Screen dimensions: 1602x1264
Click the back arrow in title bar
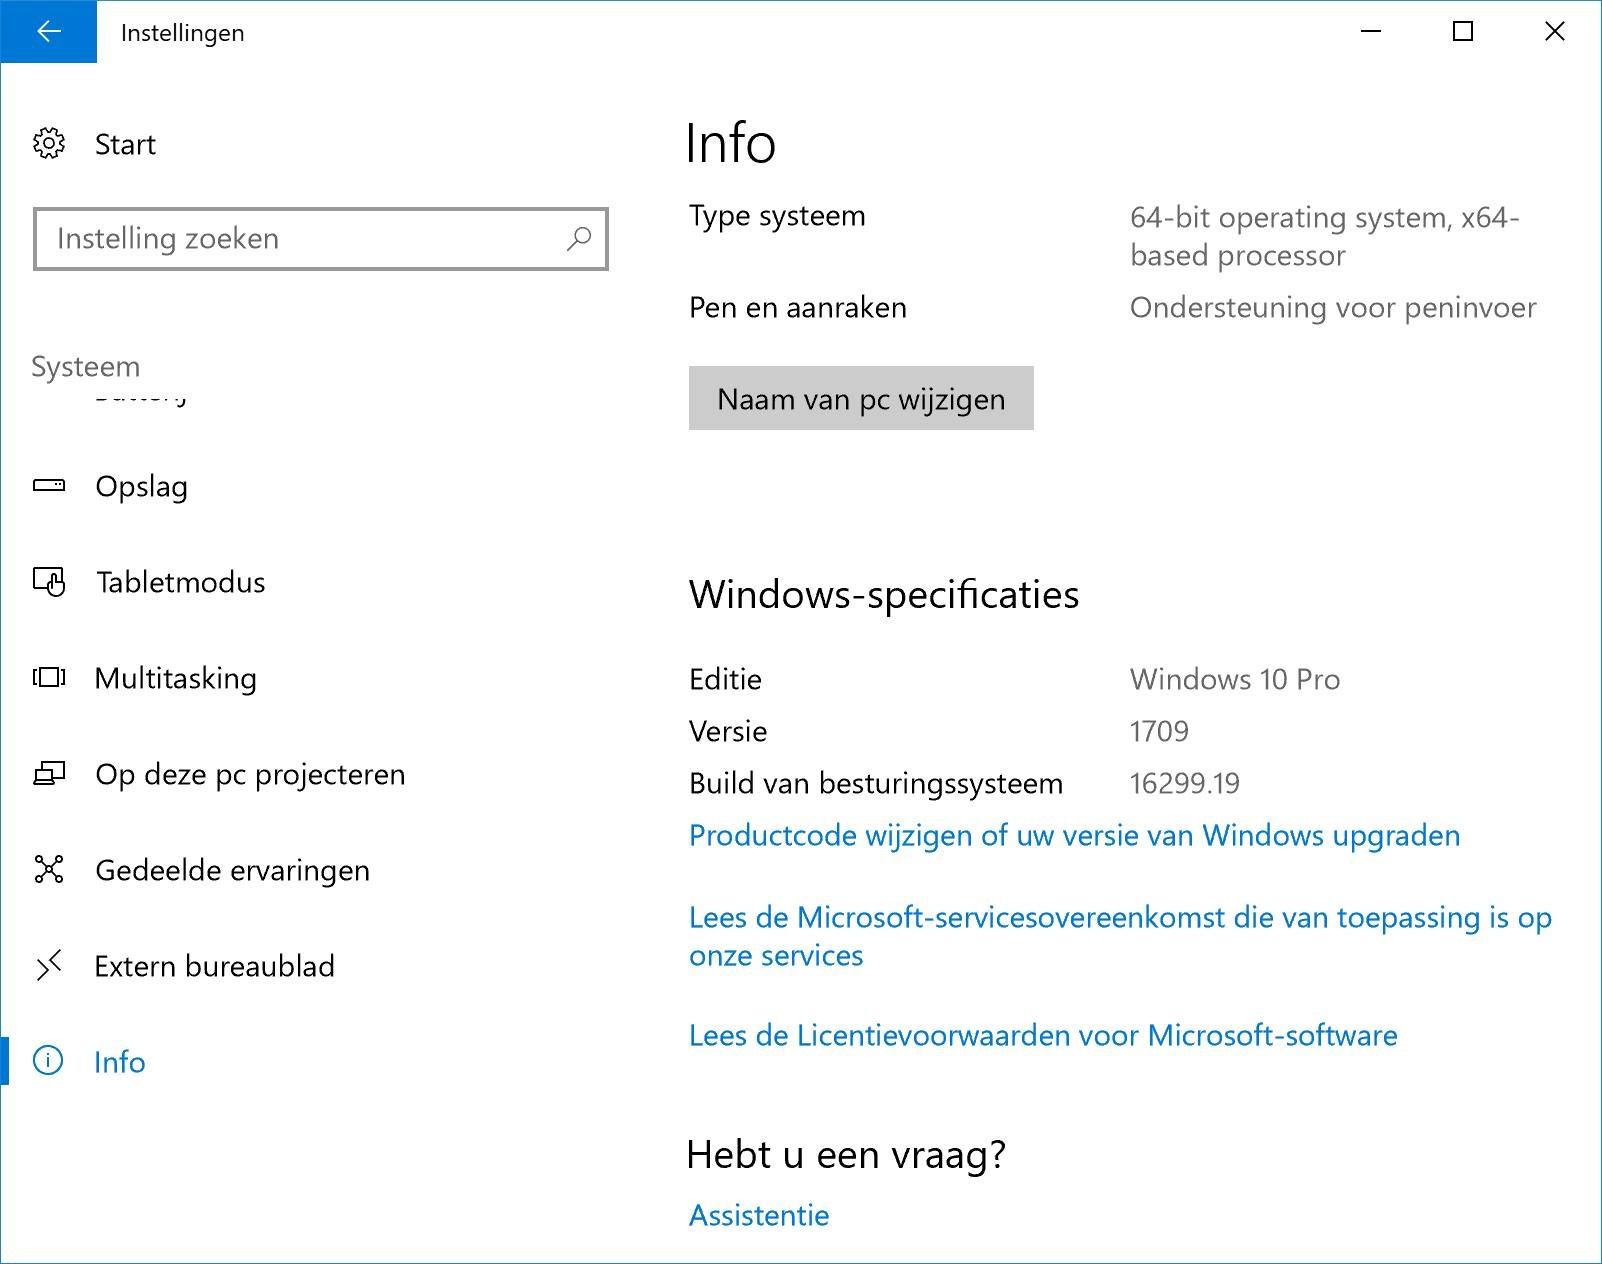click(x=48, y=32)
